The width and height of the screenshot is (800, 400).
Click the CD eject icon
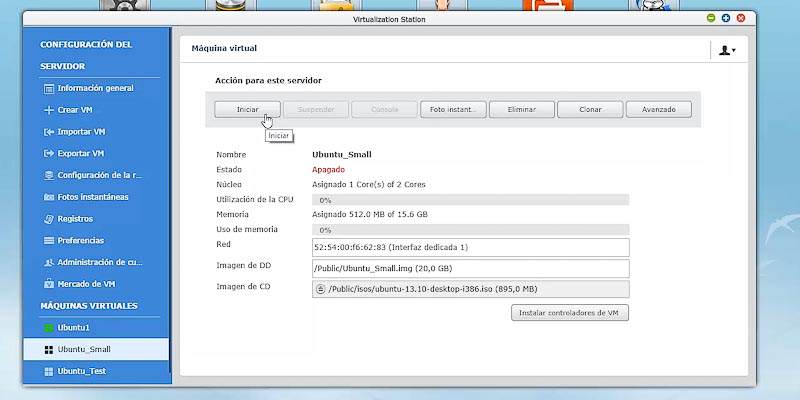tap(320, 289)
